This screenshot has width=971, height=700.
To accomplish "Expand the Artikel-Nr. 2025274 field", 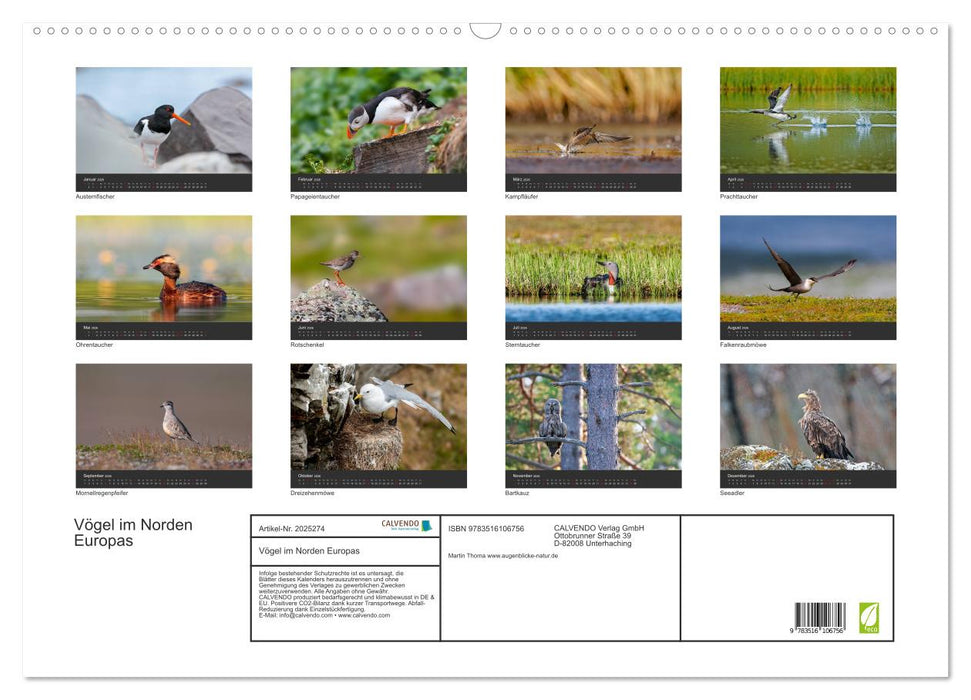I will [292, 528].
